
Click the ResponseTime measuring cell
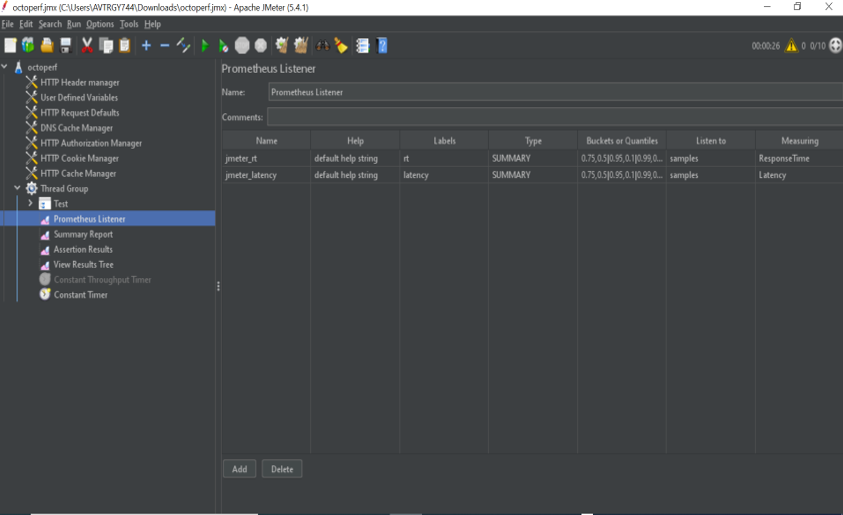(x=799, y=158)
